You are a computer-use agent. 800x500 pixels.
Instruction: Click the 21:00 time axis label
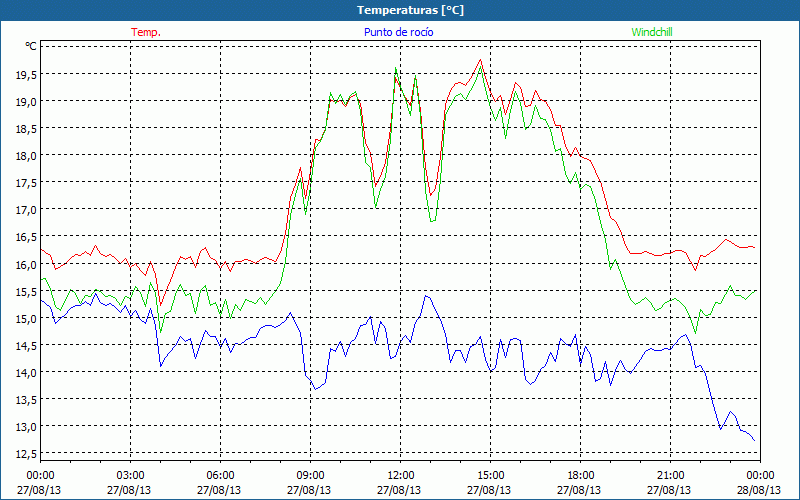coord(670,475)
